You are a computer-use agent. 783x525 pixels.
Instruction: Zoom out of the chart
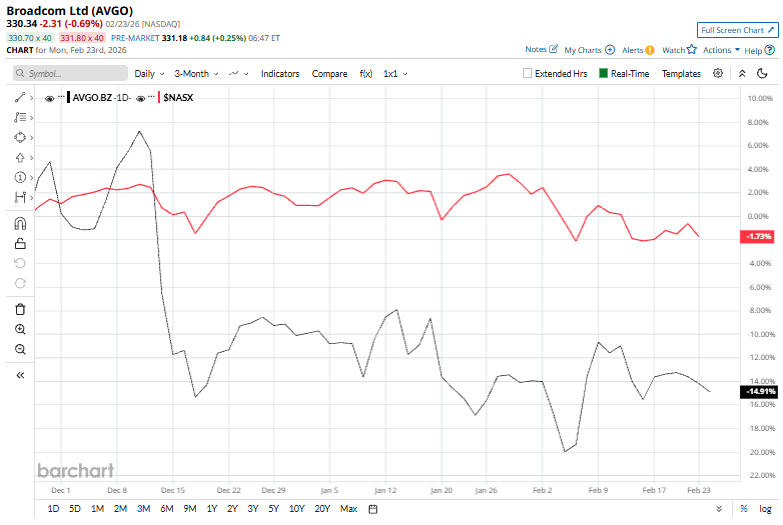coord(20,349)
